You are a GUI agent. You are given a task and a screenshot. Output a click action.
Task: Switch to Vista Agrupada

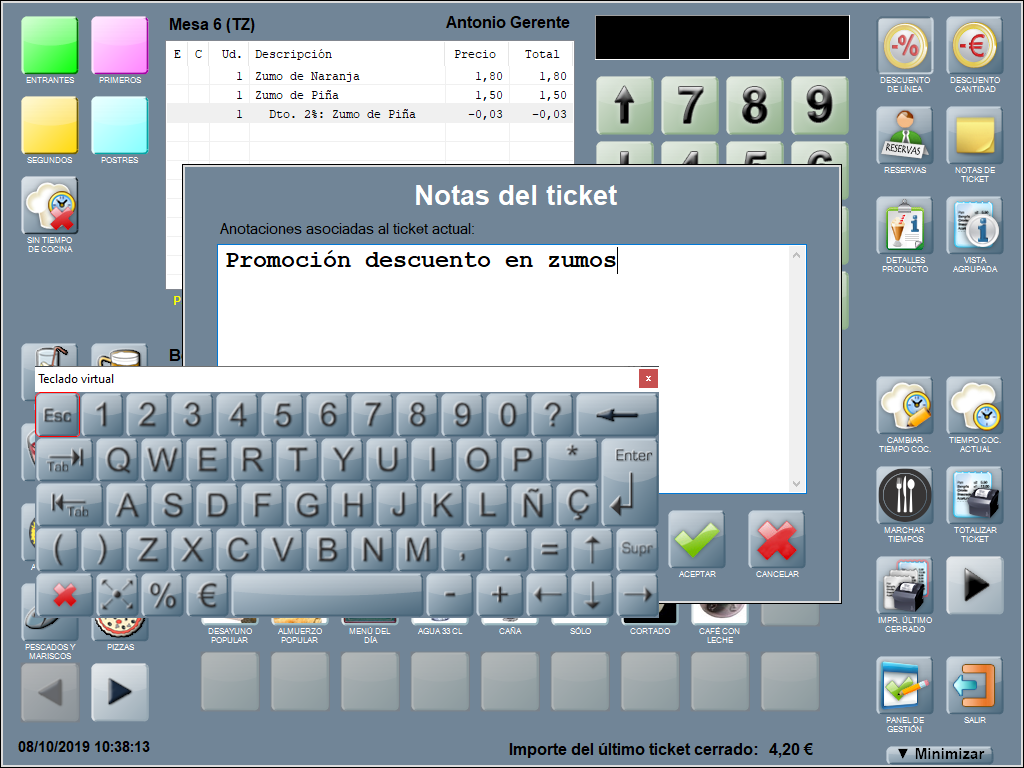[974, 226]
